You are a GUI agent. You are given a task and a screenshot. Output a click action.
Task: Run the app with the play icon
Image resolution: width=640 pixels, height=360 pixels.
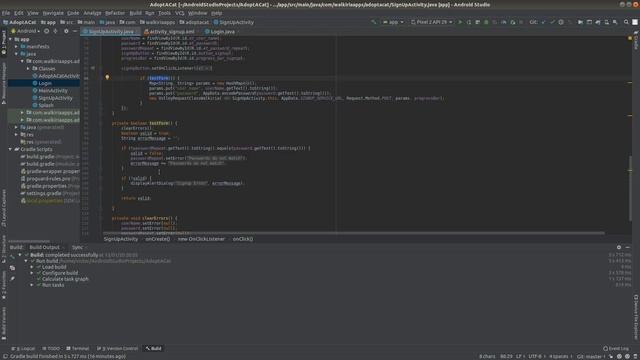pyautogui.click(x=460, y=22)
